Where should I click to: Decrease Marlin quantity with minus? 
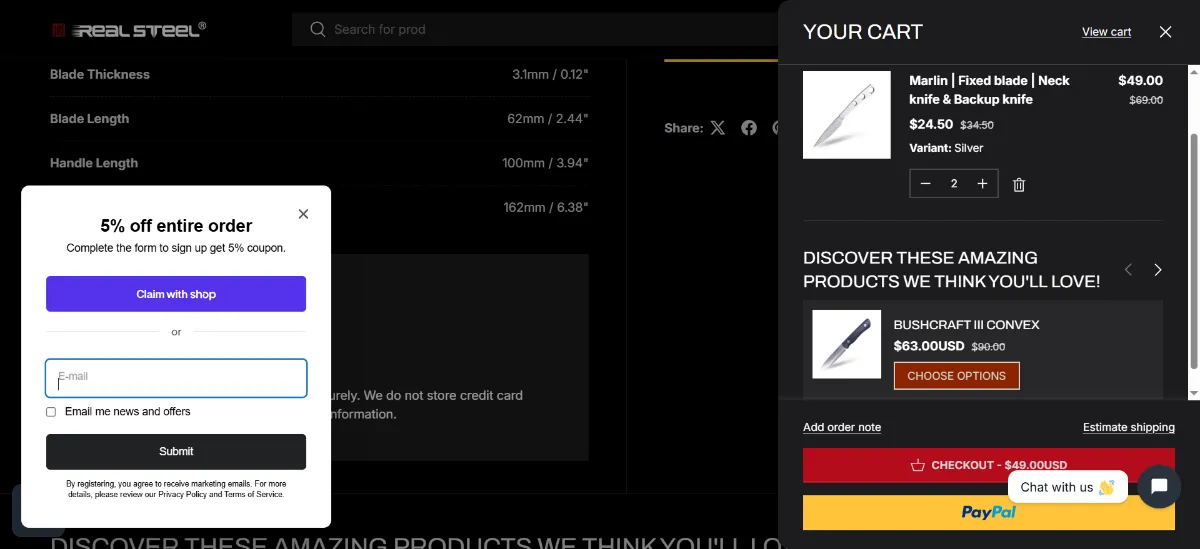tap(925, 184)
